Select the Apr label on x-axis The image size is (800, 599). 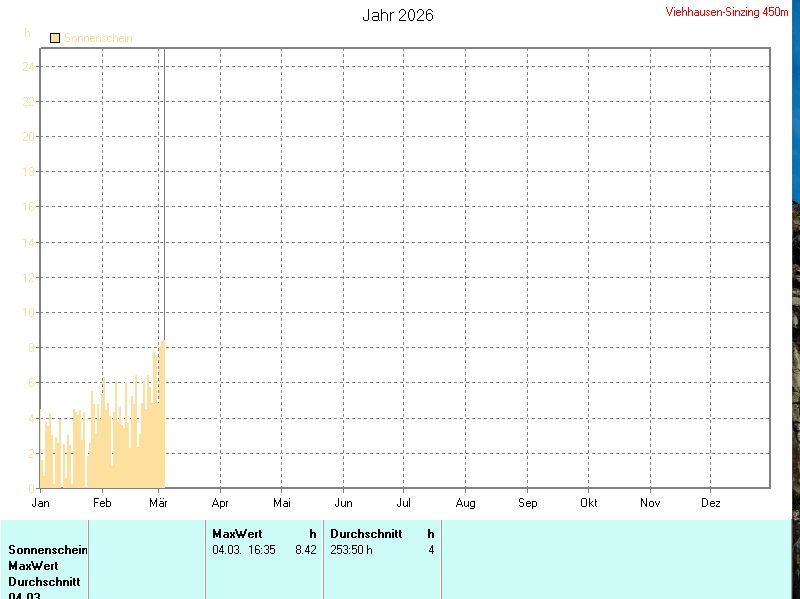(x=220, y=502)
